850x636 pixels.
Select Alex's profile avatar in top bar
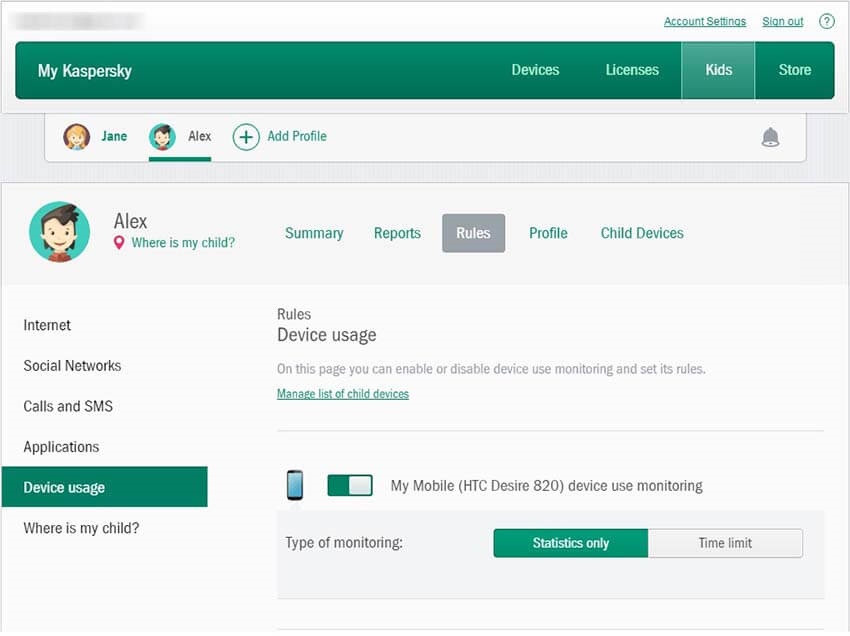coord(160,136)
